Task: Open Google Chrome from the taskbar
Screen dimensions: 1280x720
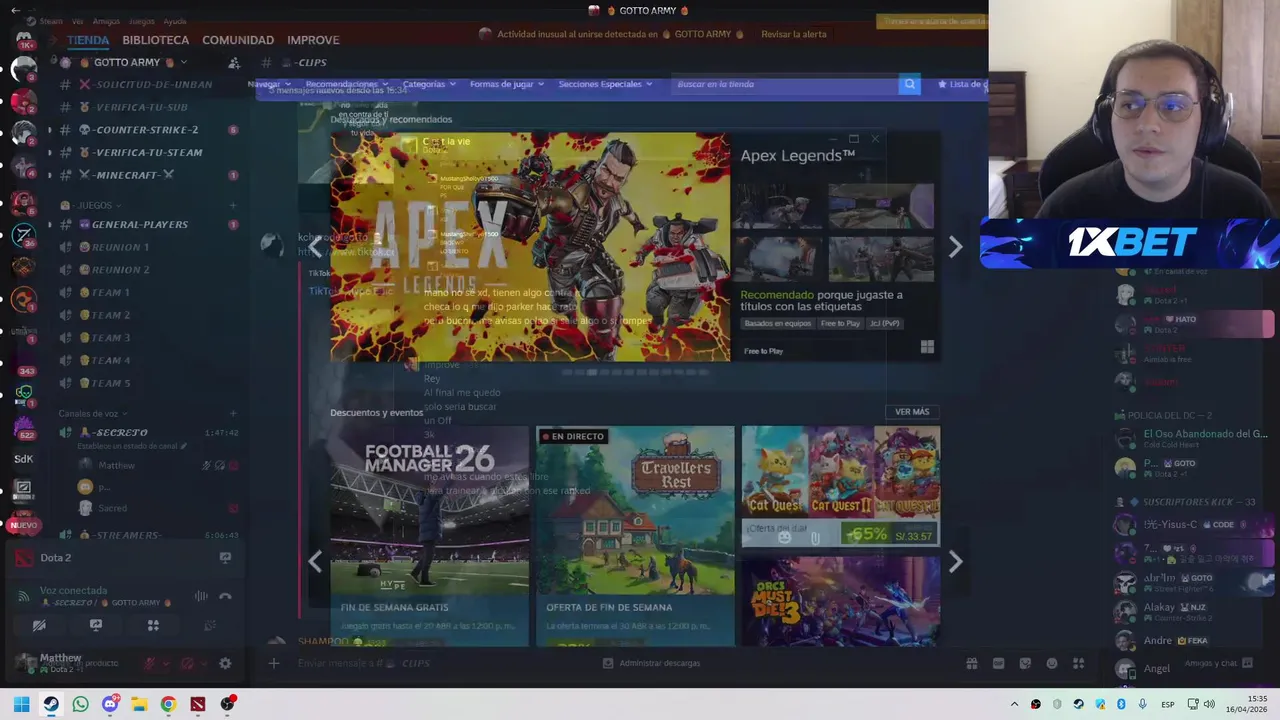Action: click(x=168, y=704)
